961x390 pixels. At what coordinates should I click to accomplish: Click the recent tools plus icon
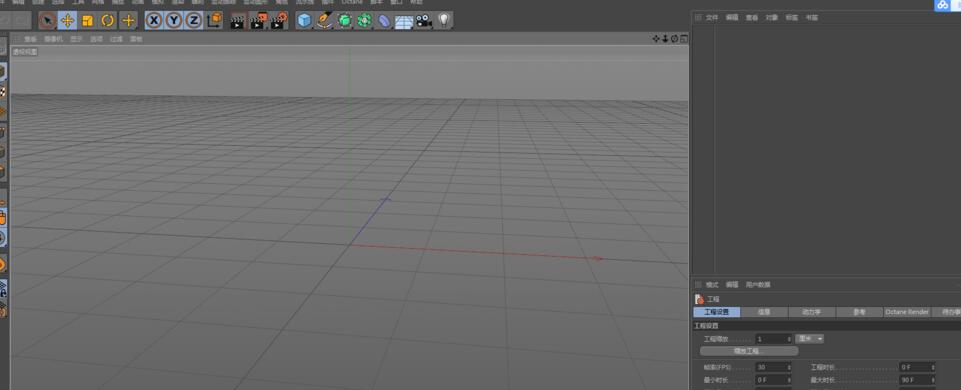128,20
